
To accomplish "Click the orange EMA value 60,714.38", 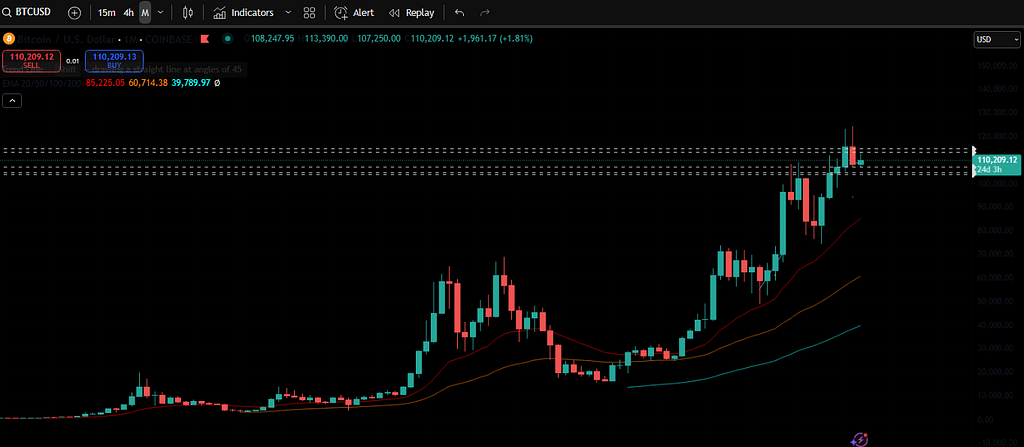I will pos(148,83).
